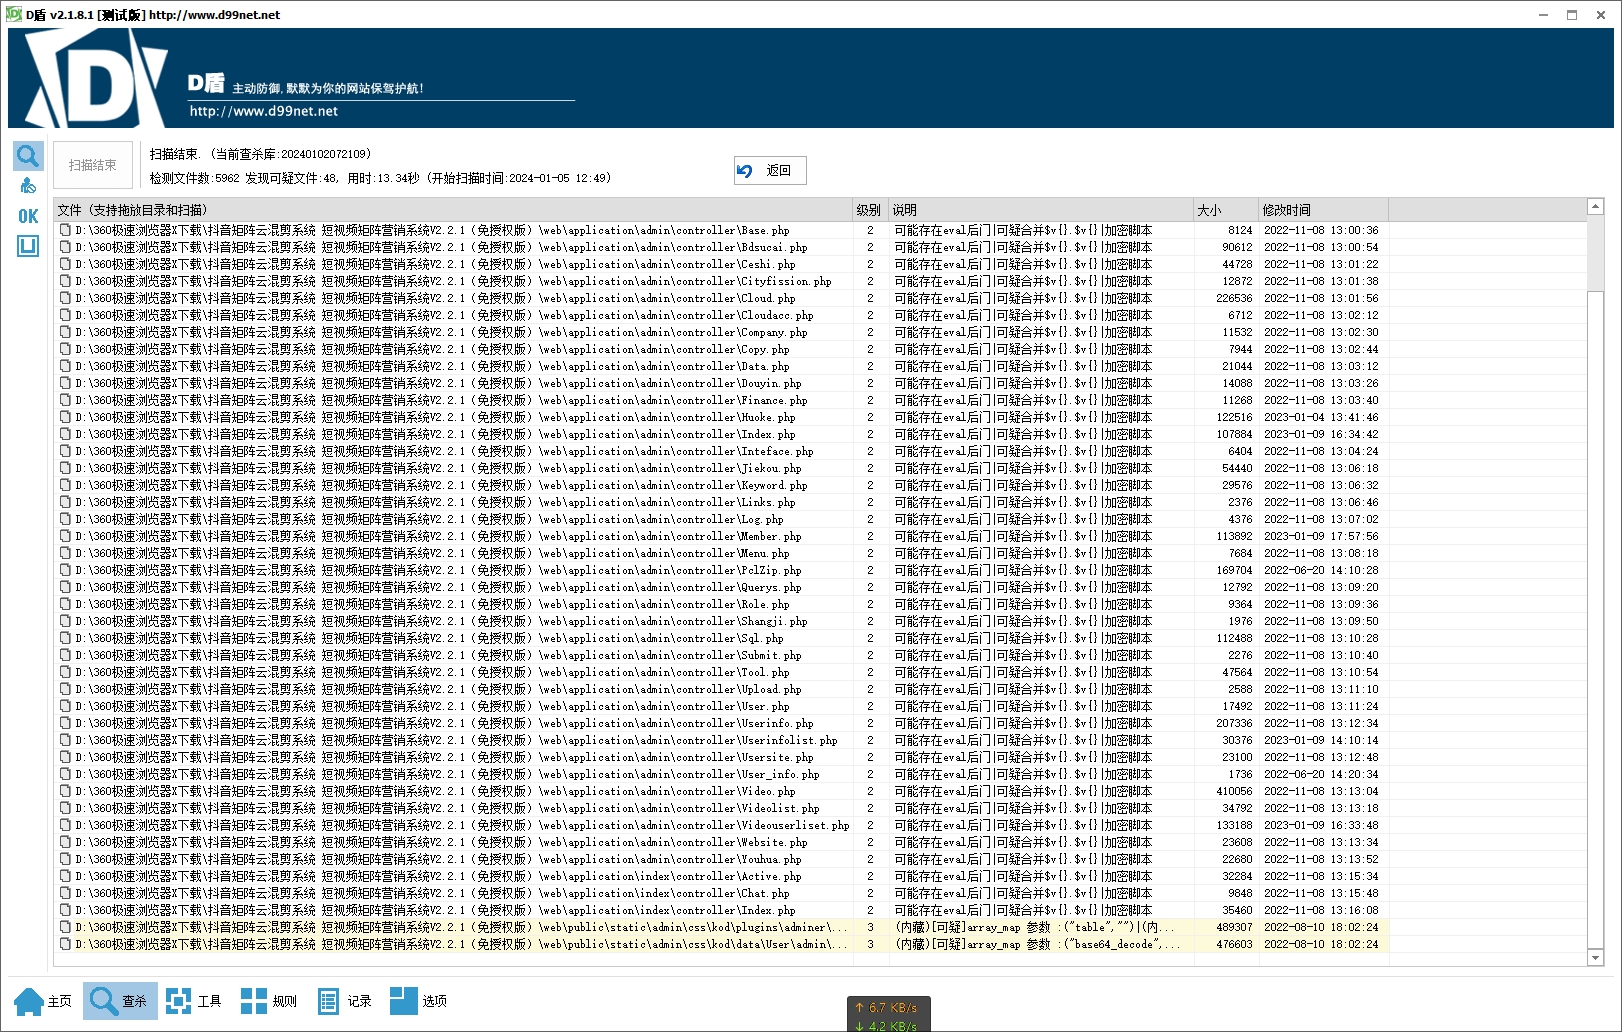Click the file icon of the Data.php row

[65, 366]
